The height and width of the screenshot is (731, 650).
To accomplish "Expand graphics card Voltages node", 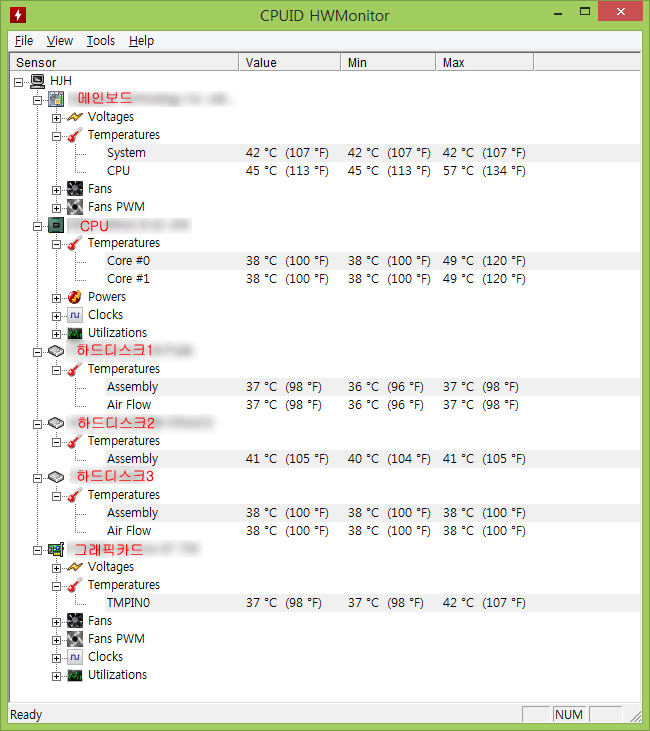I will click(x=56, y=569).
